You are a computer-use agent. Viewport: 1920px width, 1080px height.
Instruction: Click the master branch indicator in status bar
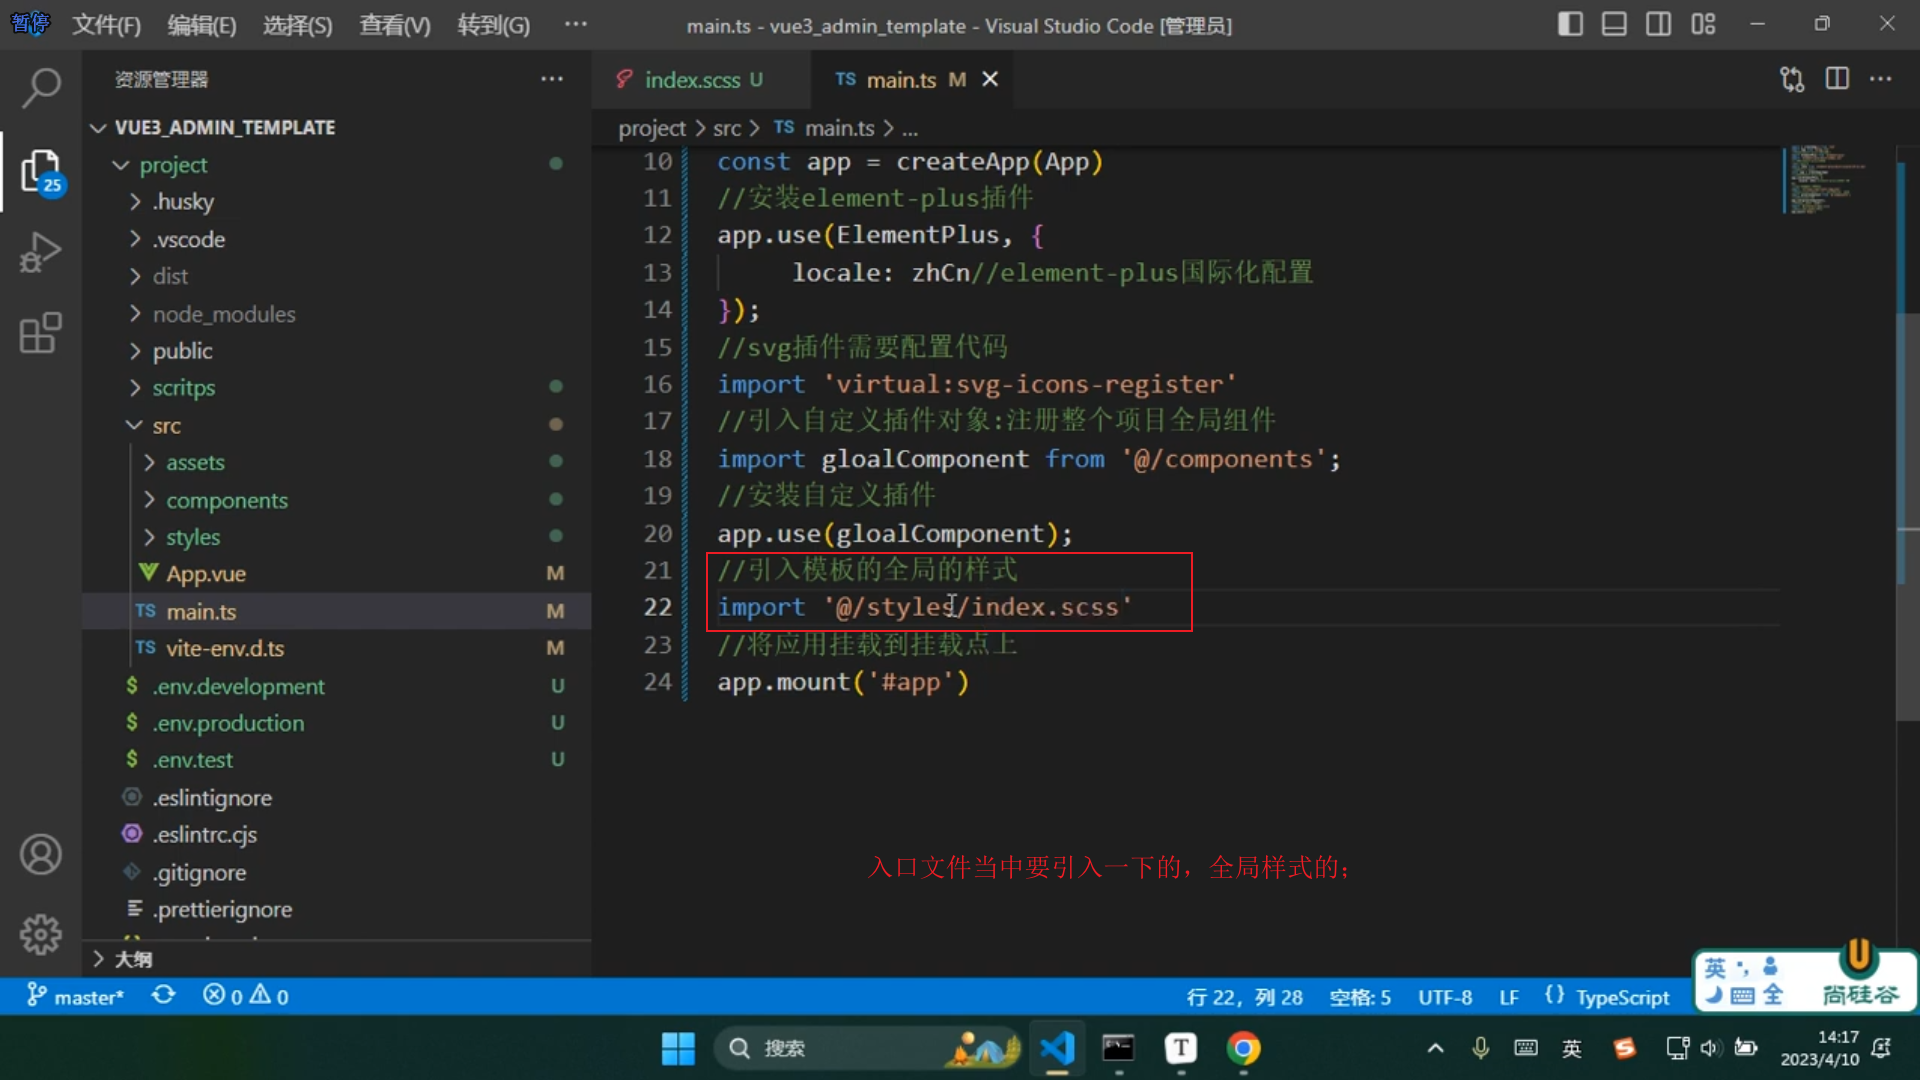(75, 996)
